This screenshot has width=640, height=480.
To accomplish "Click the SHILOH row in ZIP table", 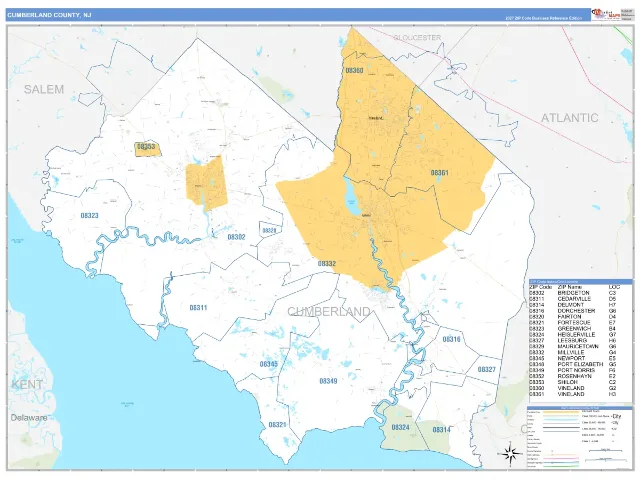I will click(574, 382).
